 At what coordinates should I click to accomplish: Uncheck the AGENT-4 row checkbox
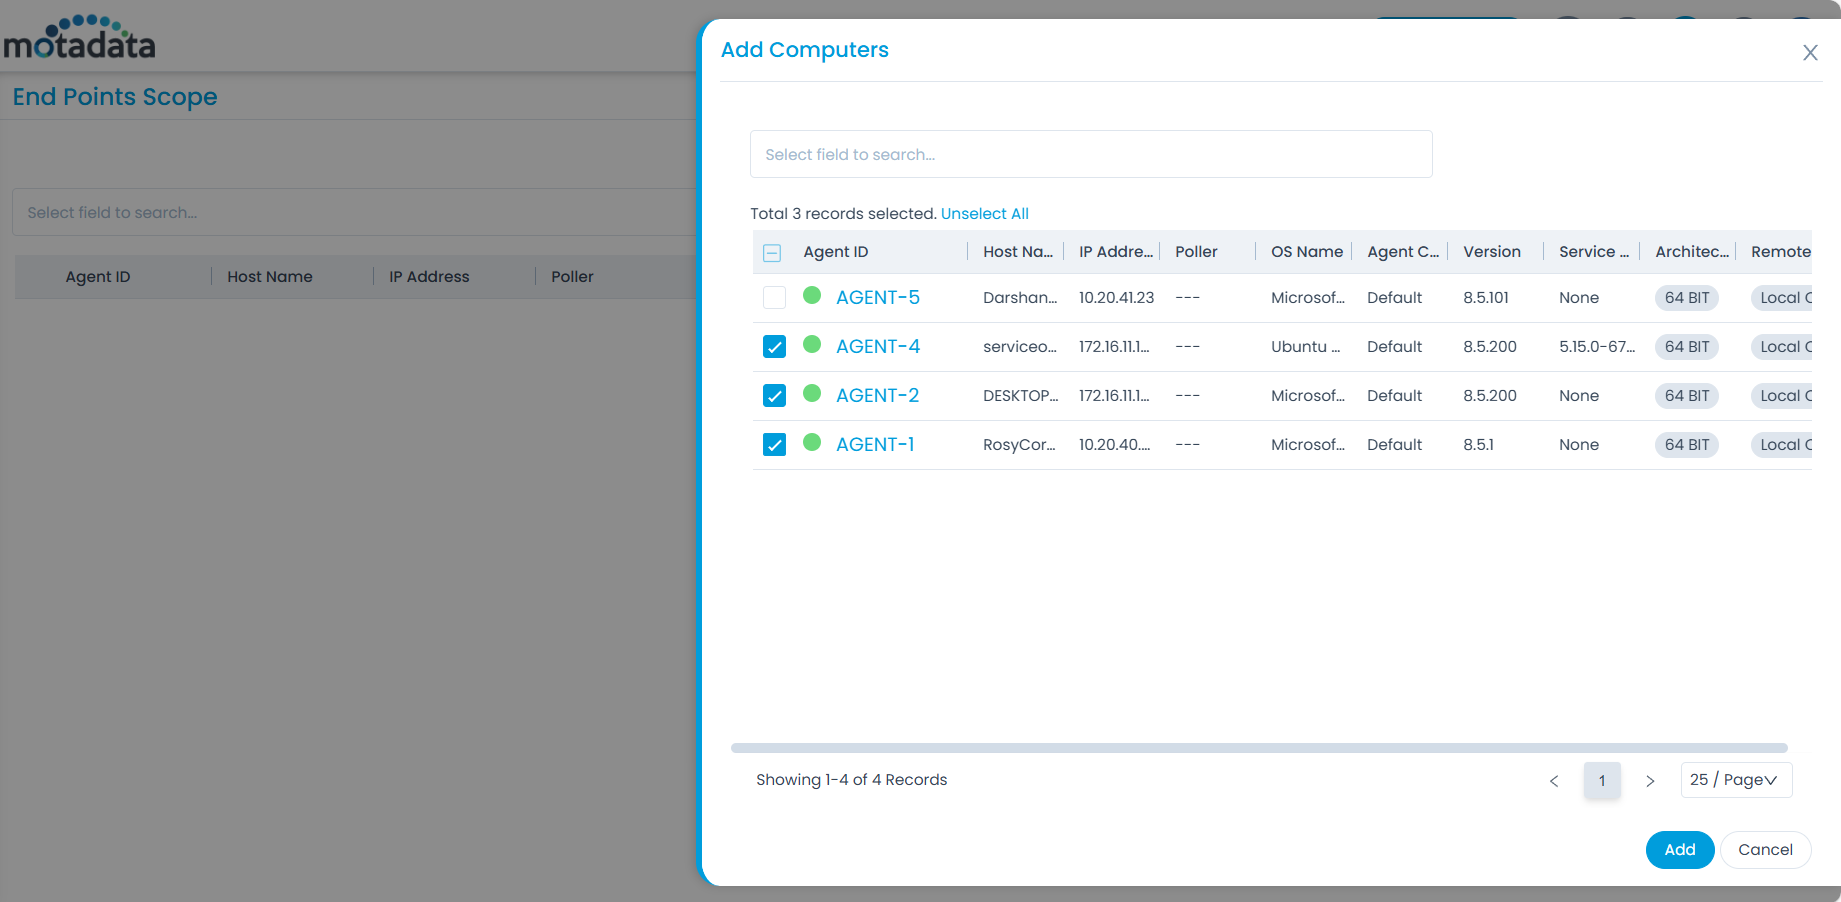point(774,347)
